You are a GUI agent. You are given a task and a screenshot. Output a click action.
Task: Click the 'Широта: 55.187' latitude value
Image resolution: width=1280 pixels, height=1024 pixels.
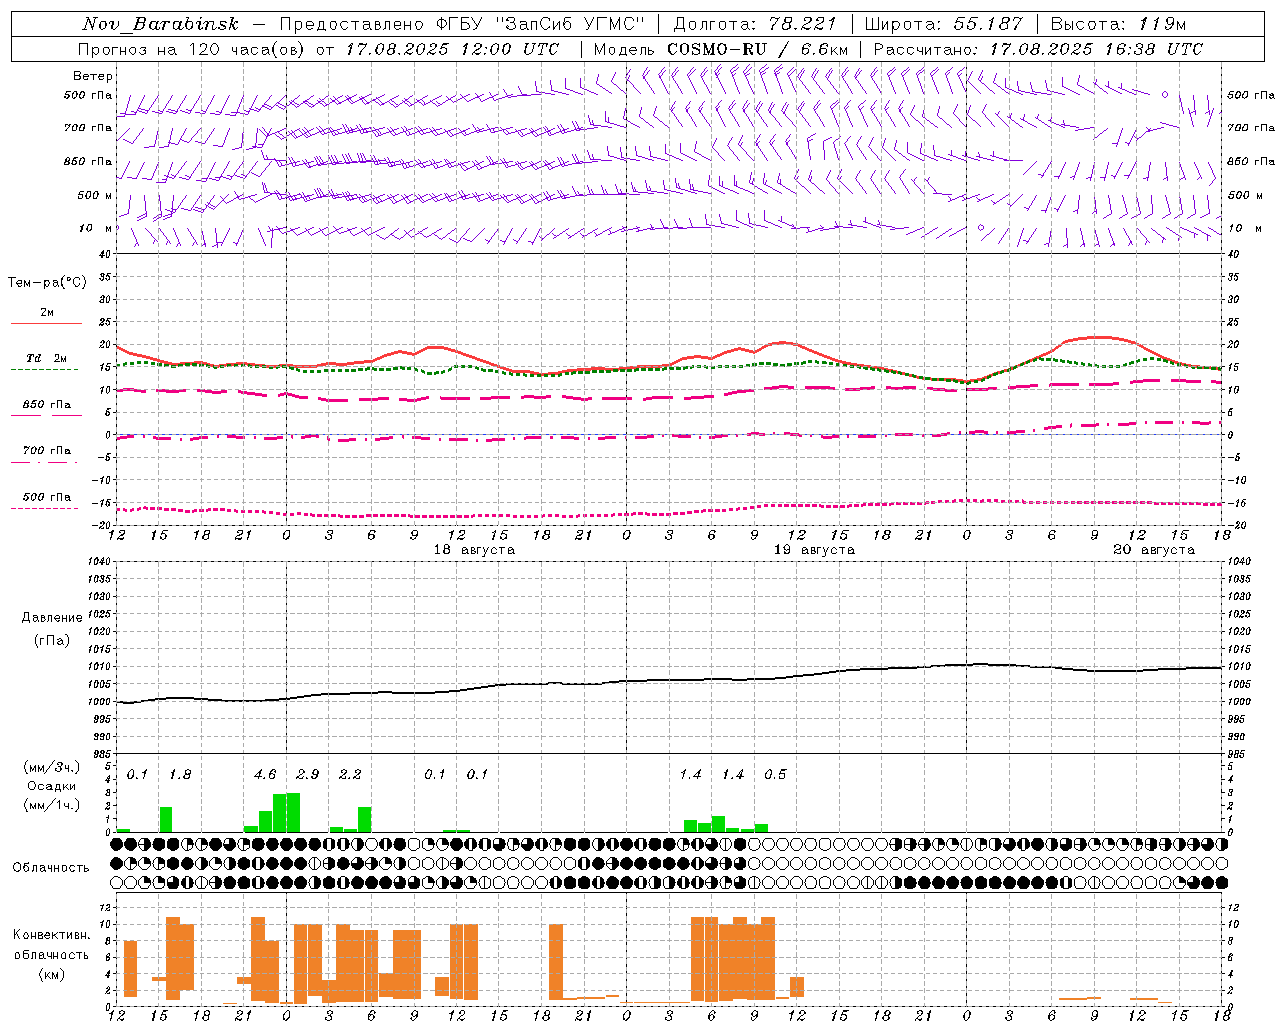(x=944, y=24)
